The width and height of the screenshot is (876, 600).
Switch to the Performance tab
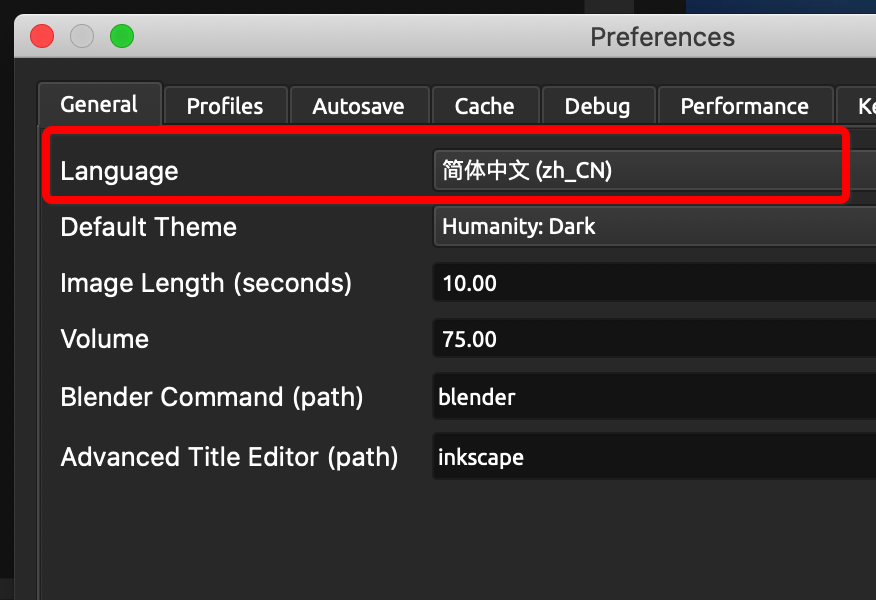click(744, 106)
